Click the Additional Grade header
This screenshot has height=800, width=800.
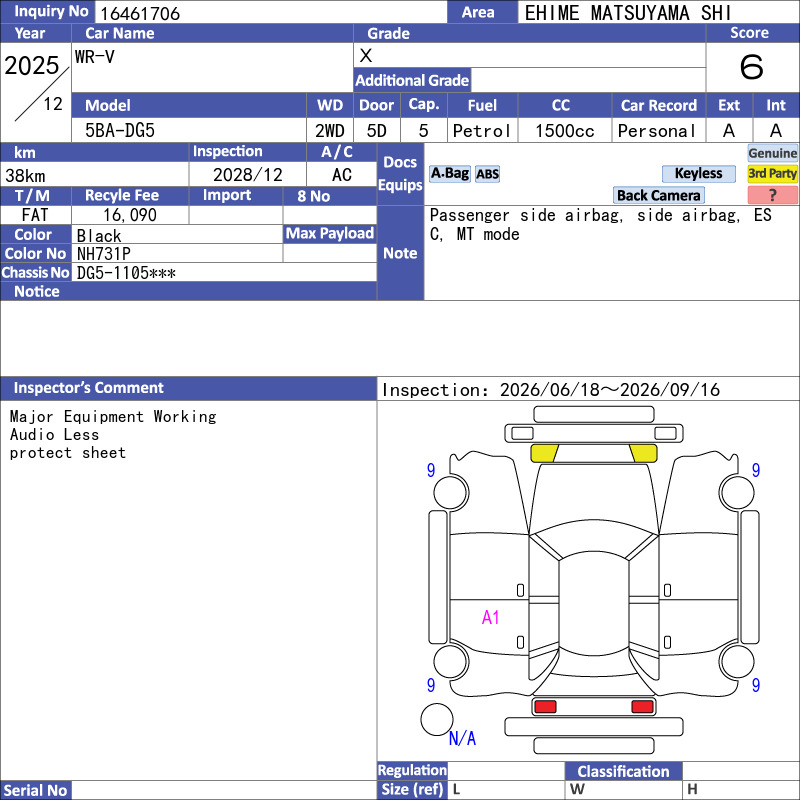(x=412, y=80)
